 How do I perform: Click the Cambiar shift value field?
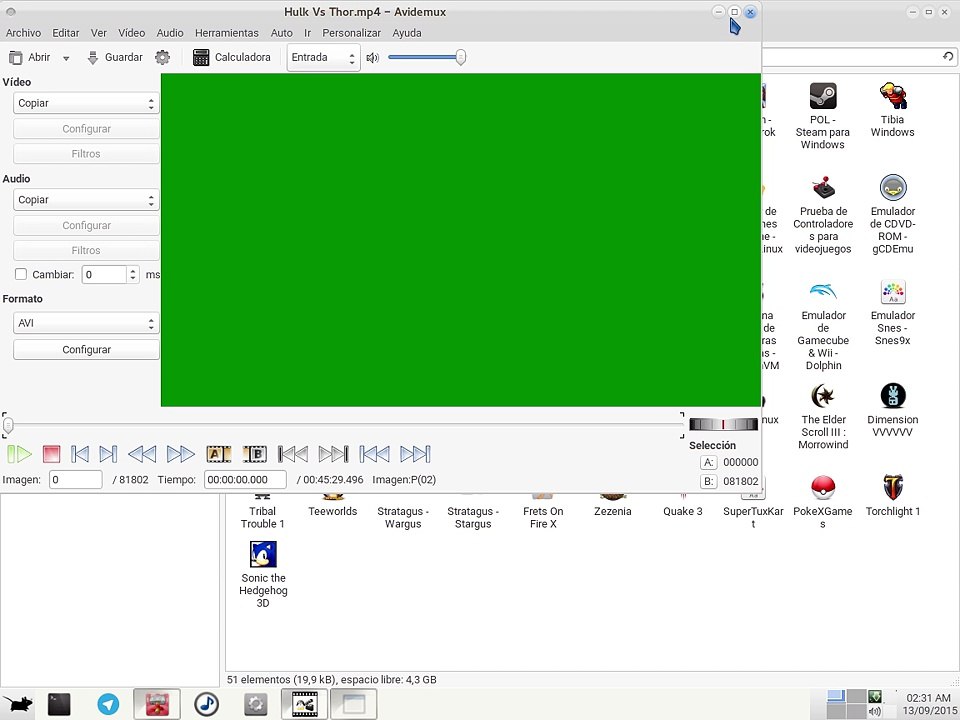[x=105, y=274]
